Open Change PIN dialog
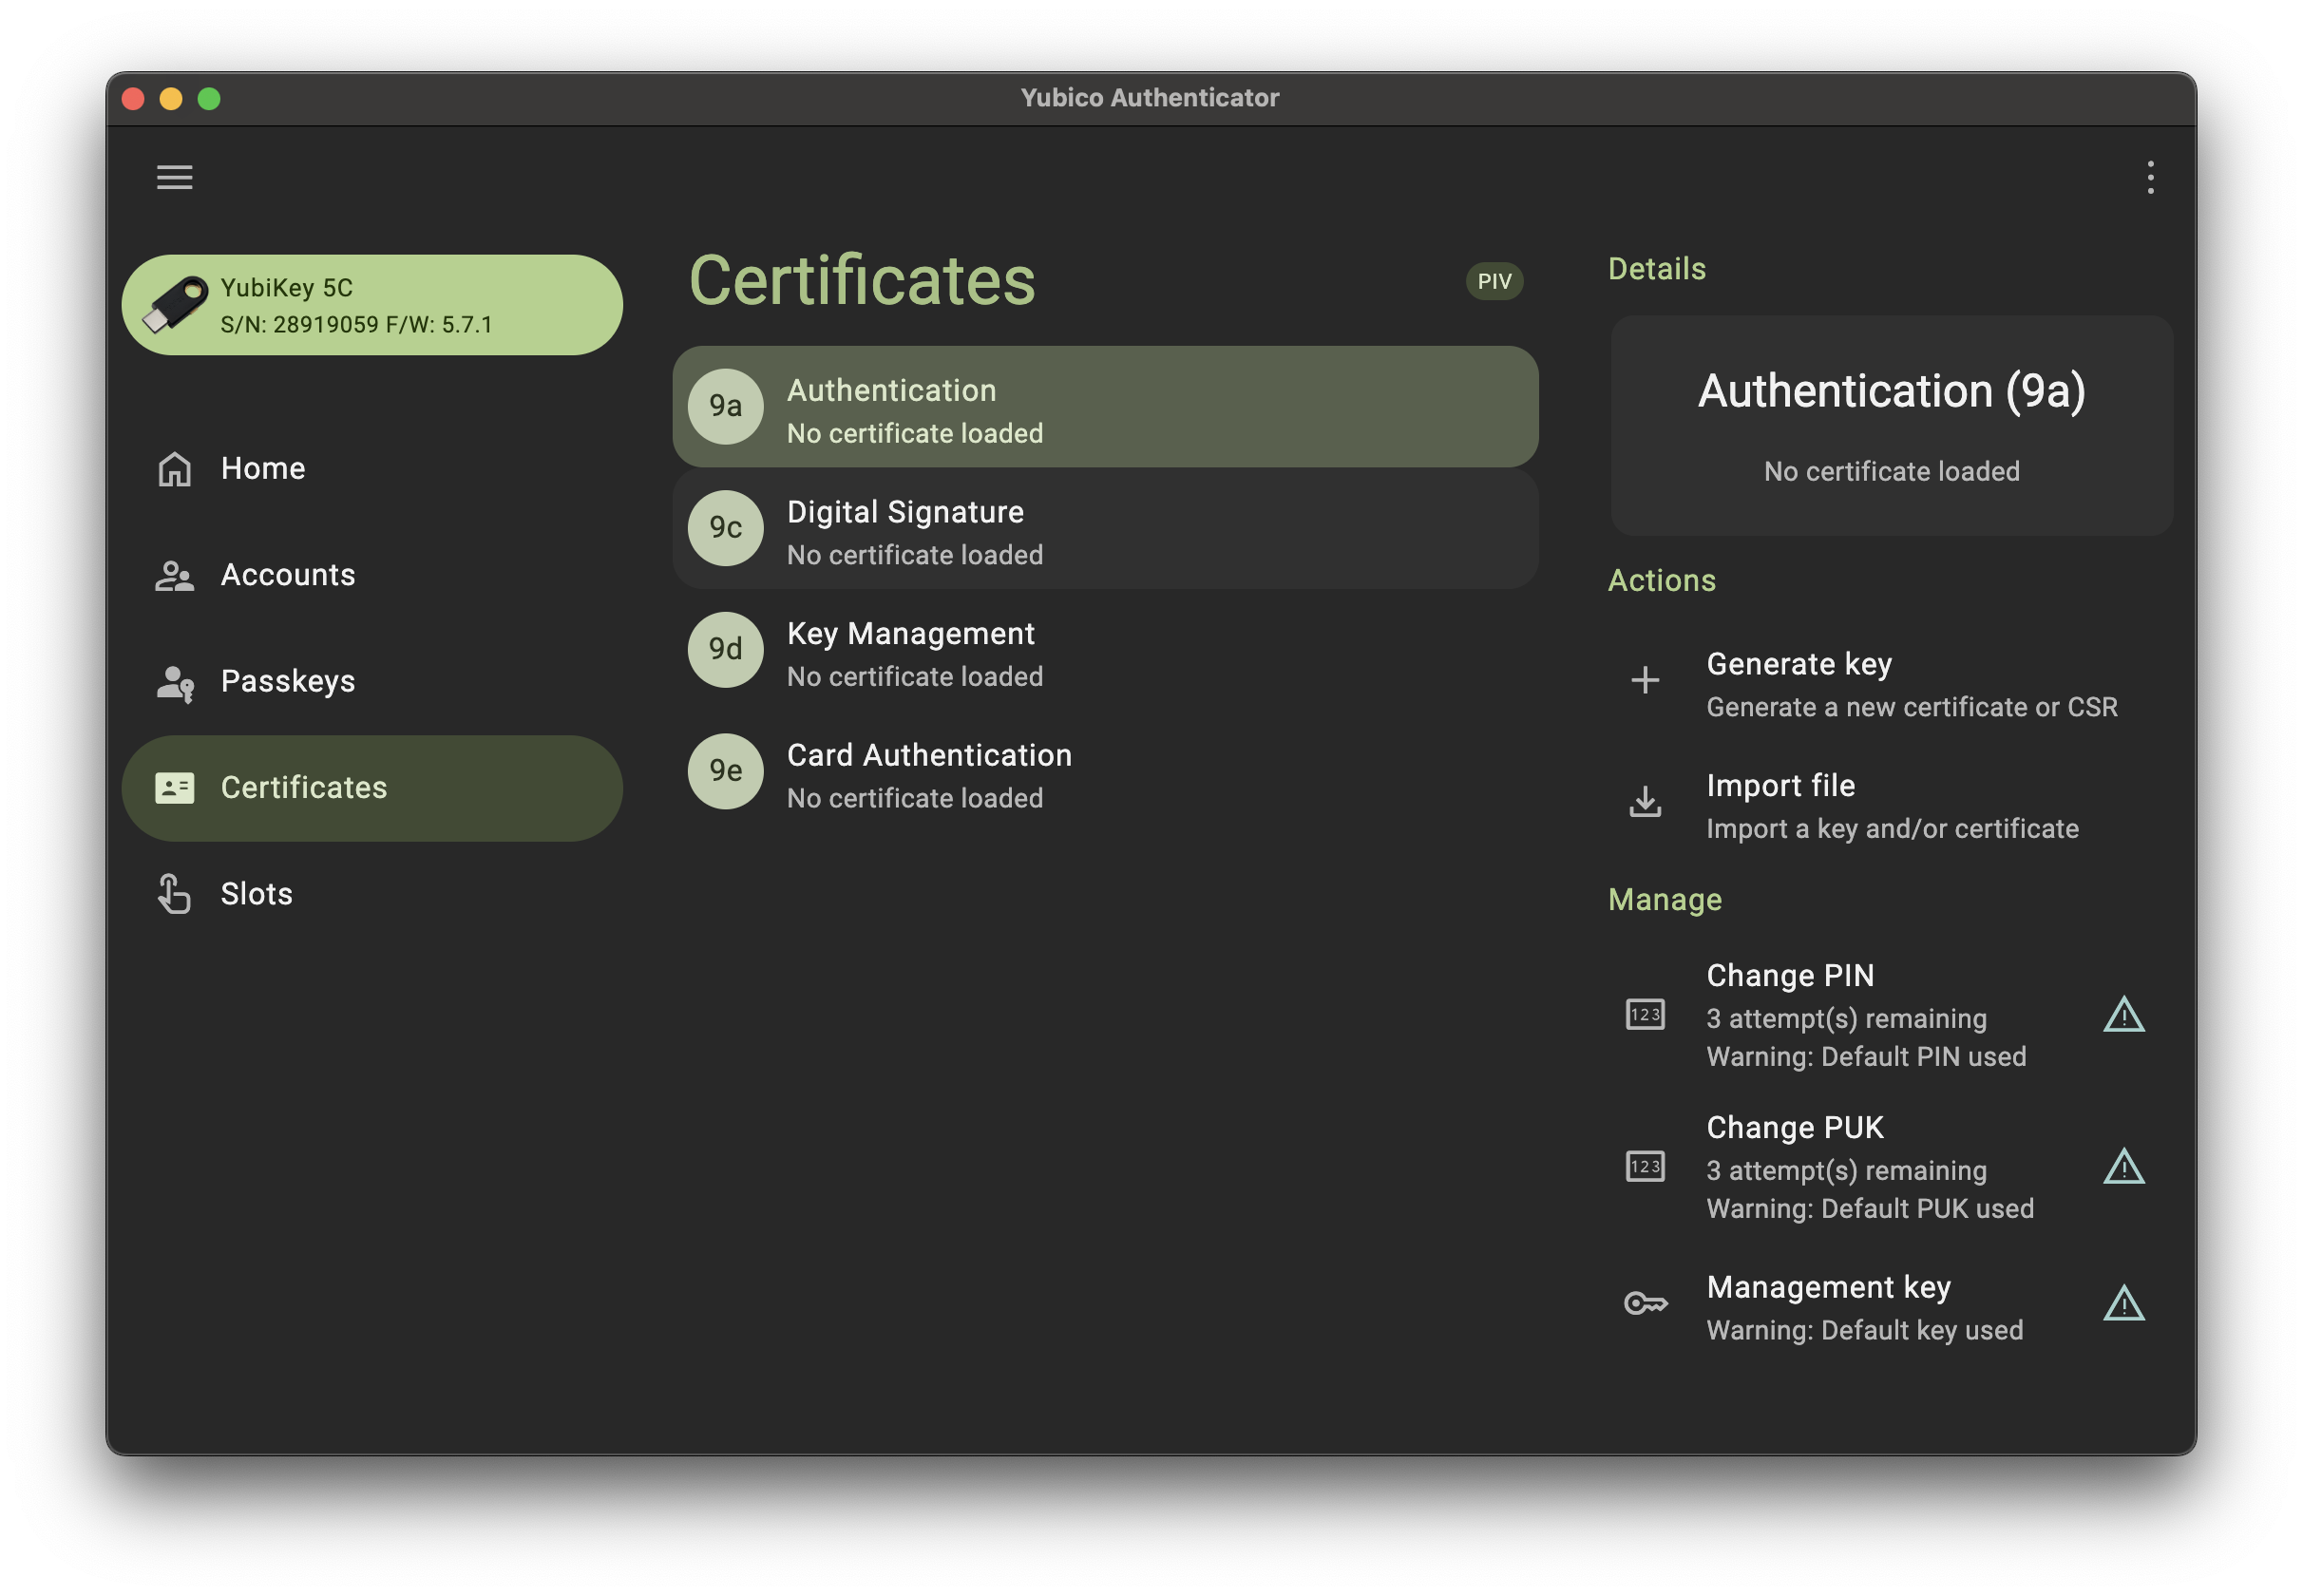Screen dimensions: 2303x1596 [x=1890, y=1014]
